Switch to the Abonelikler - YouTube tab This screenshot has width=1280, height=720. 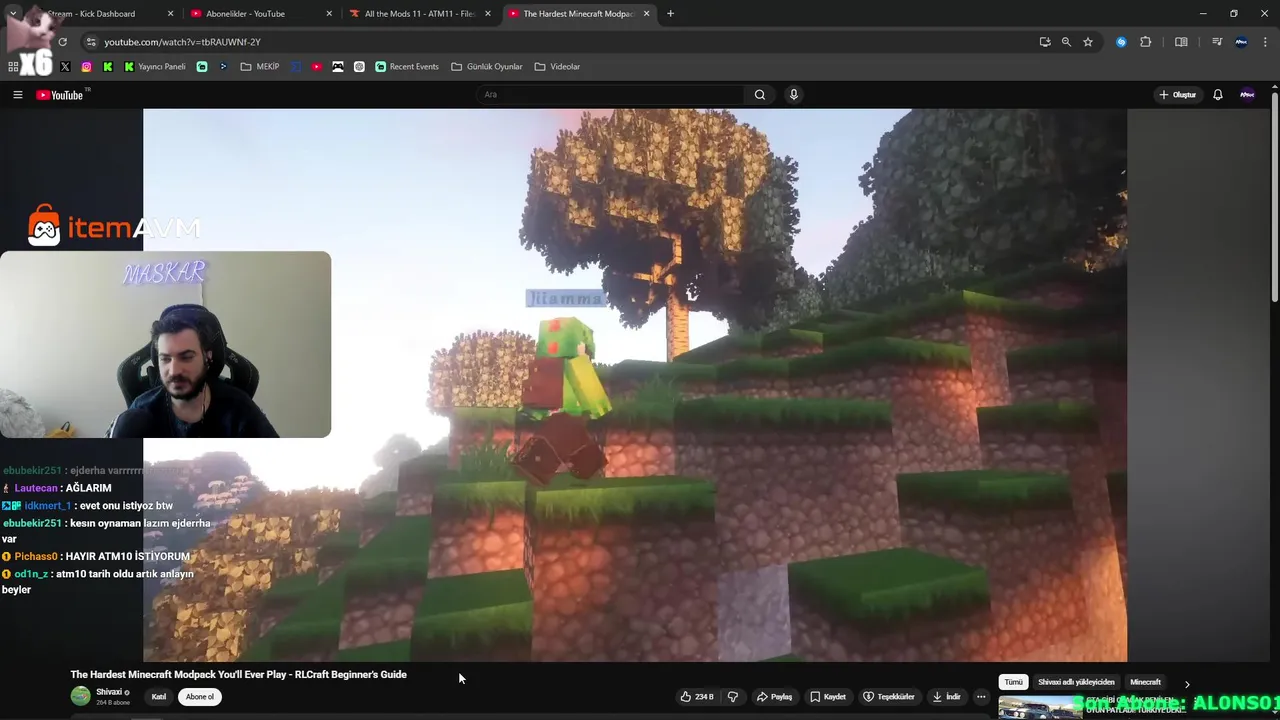pyautogui.click(x=262, y=14)
